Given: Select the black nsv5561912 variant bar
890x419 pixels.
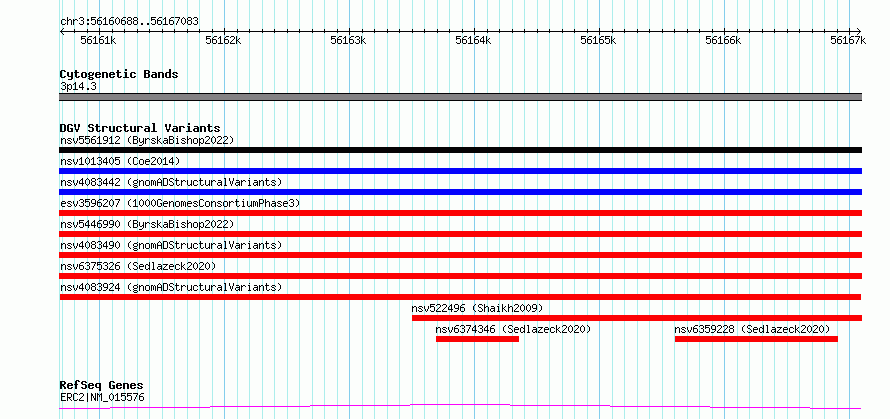Looking at the screenshot, I should pos(460,150).
